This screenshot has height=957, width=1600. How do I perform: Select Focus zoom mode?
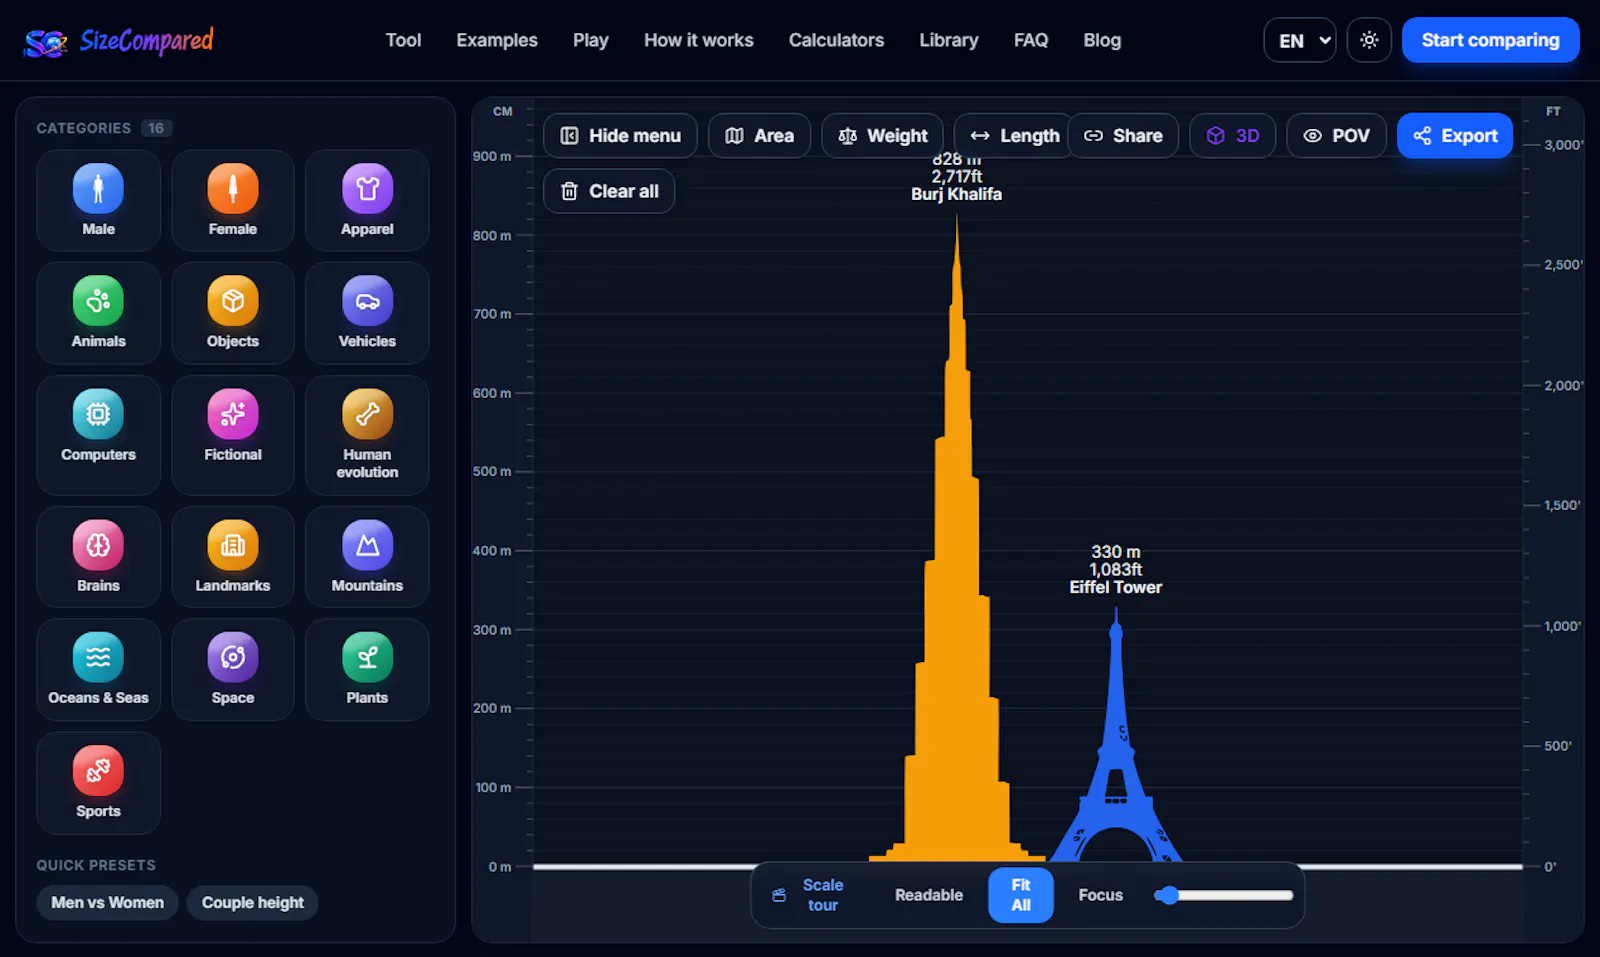(x=1100, y=895)
